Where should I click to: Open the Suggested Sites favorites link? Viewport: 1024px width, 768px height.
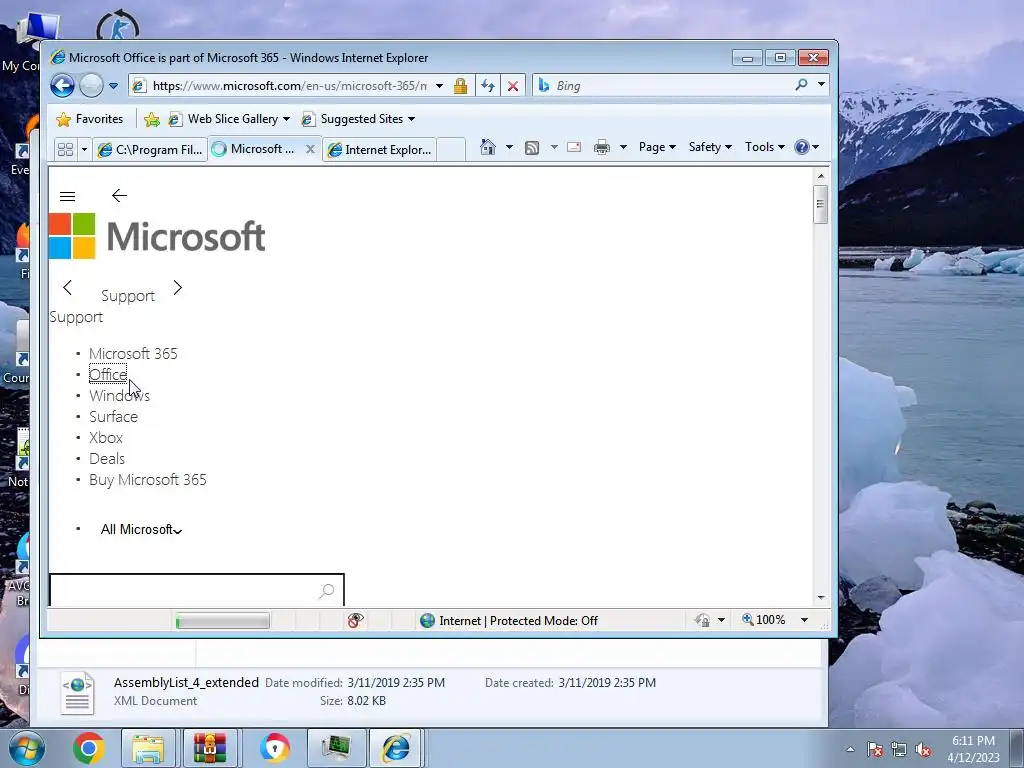pyautogui.click(x=359, y=119)
